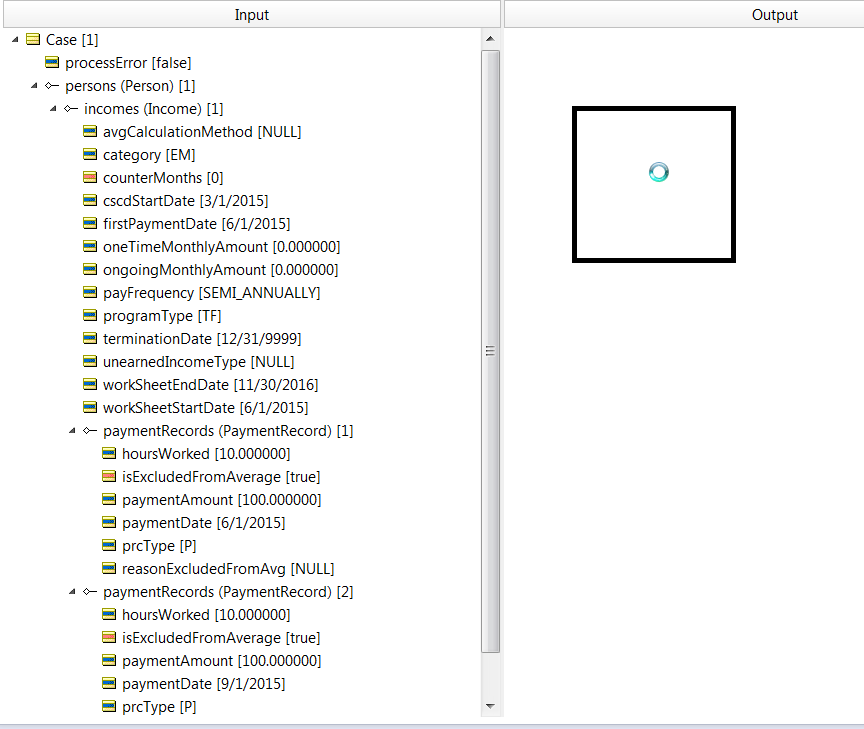Click the category [EM] attribute icon
Image resolution: width=864 pixels, height=729 pixels.
[90, 154]
